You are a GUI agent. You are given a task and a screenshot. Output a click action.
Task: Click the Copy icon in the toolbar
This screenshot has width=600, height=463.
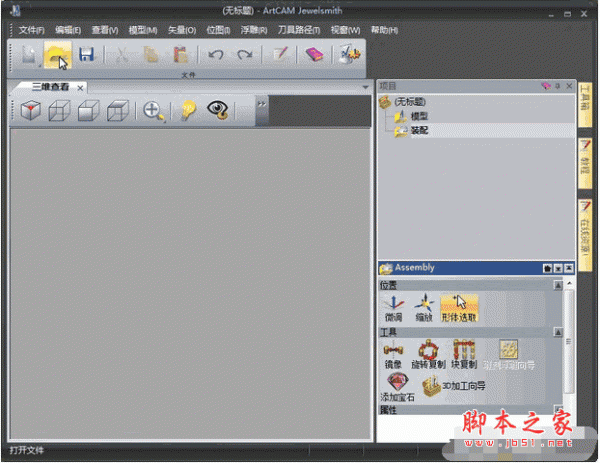pyautogui.click(x=151, y=55)
